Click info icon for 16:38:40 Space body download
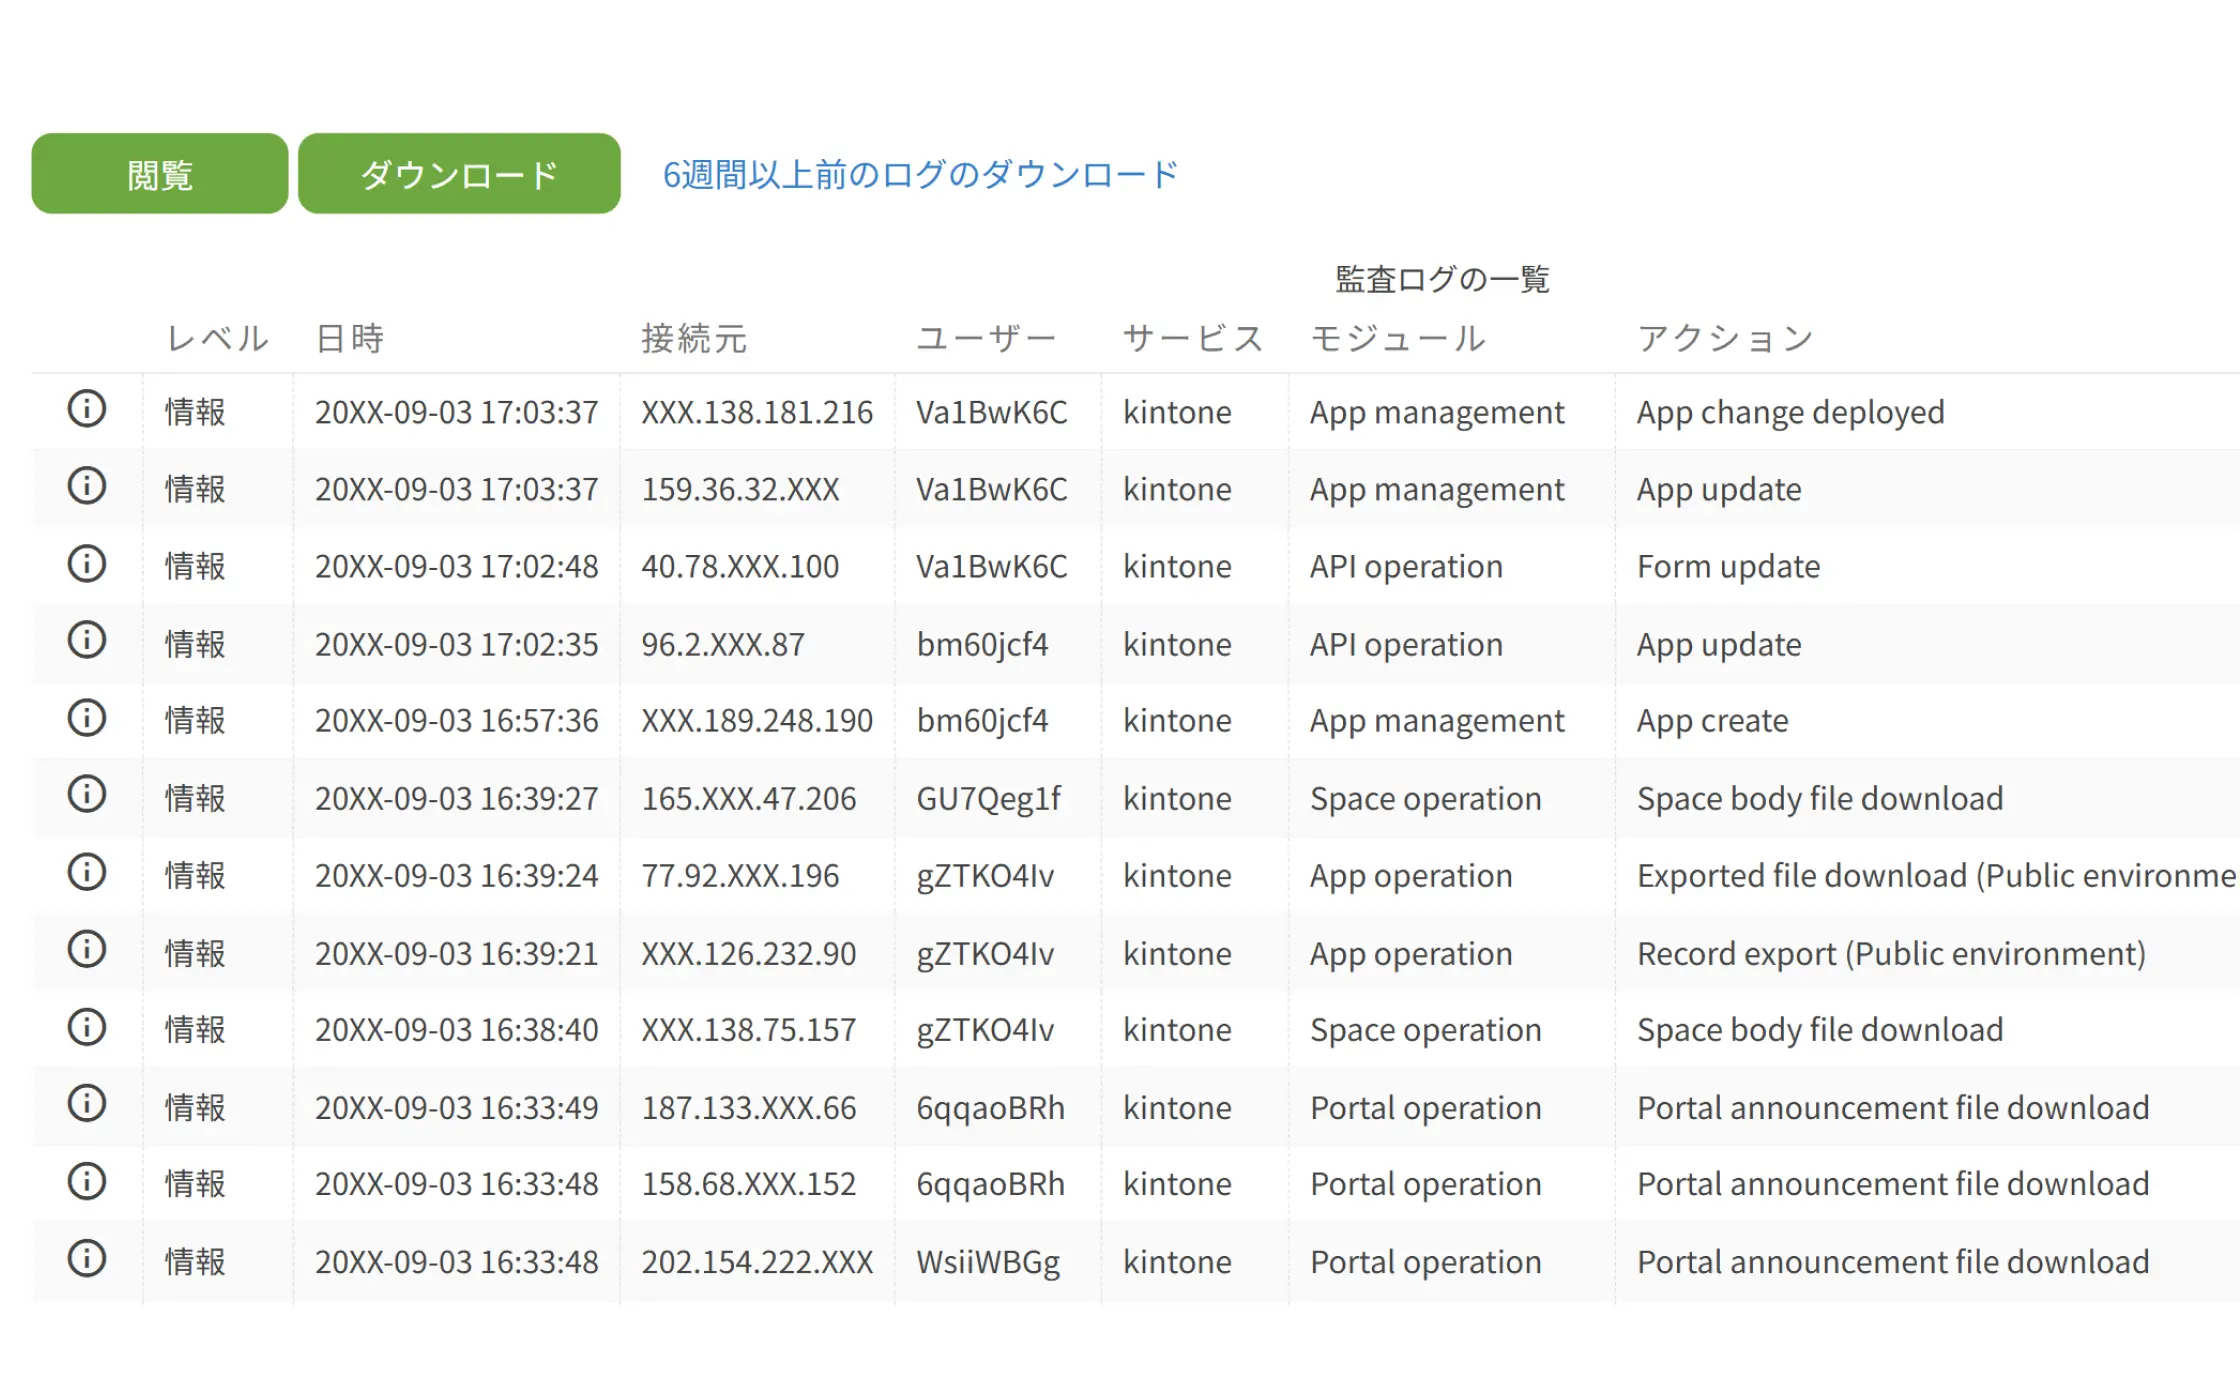 87,1027
